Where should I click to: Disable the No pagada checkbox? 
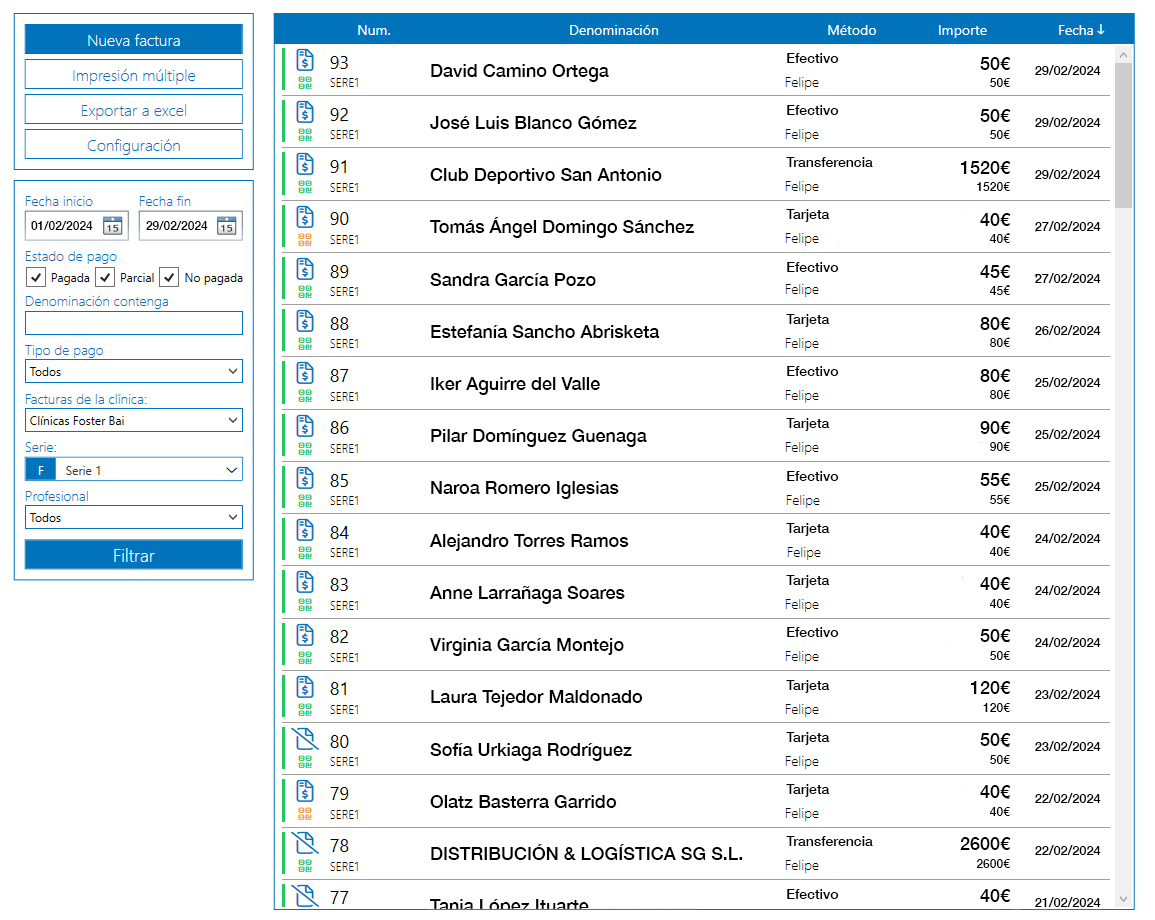tap(170, 278)
